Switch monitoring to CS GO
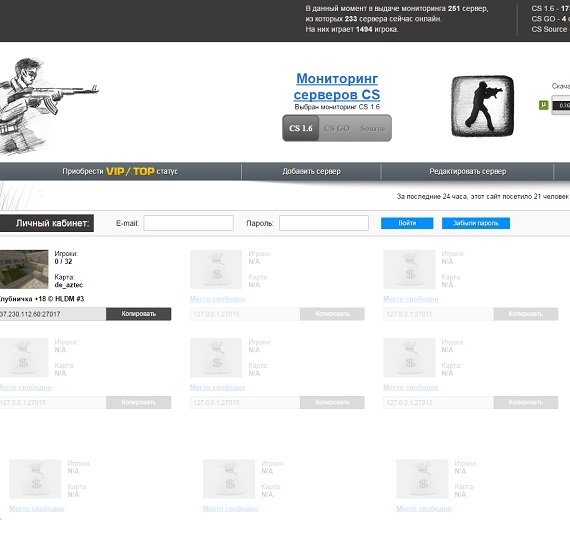The image size is (570, 539). (x=337, y=128)
